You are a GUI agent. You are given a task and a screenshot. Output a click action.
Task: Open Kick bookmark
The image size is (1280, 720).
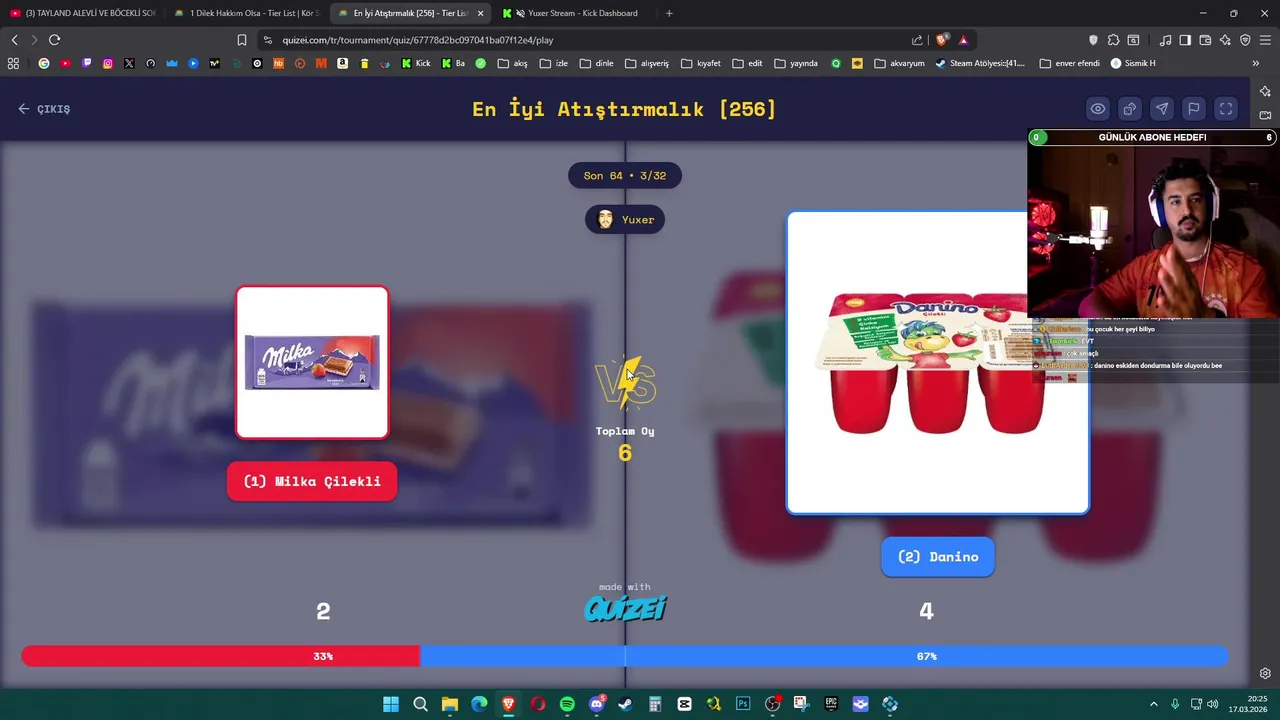(416, 63)
